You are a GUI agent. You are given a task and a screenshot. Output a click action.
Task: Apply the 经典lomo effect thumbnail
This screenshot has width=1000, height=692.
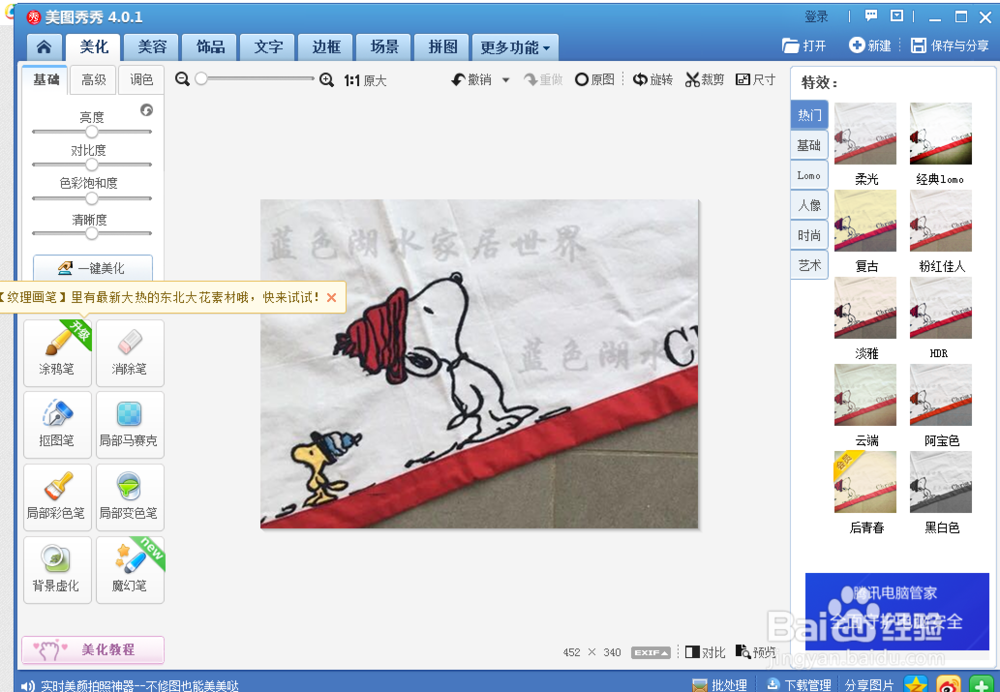941,134
